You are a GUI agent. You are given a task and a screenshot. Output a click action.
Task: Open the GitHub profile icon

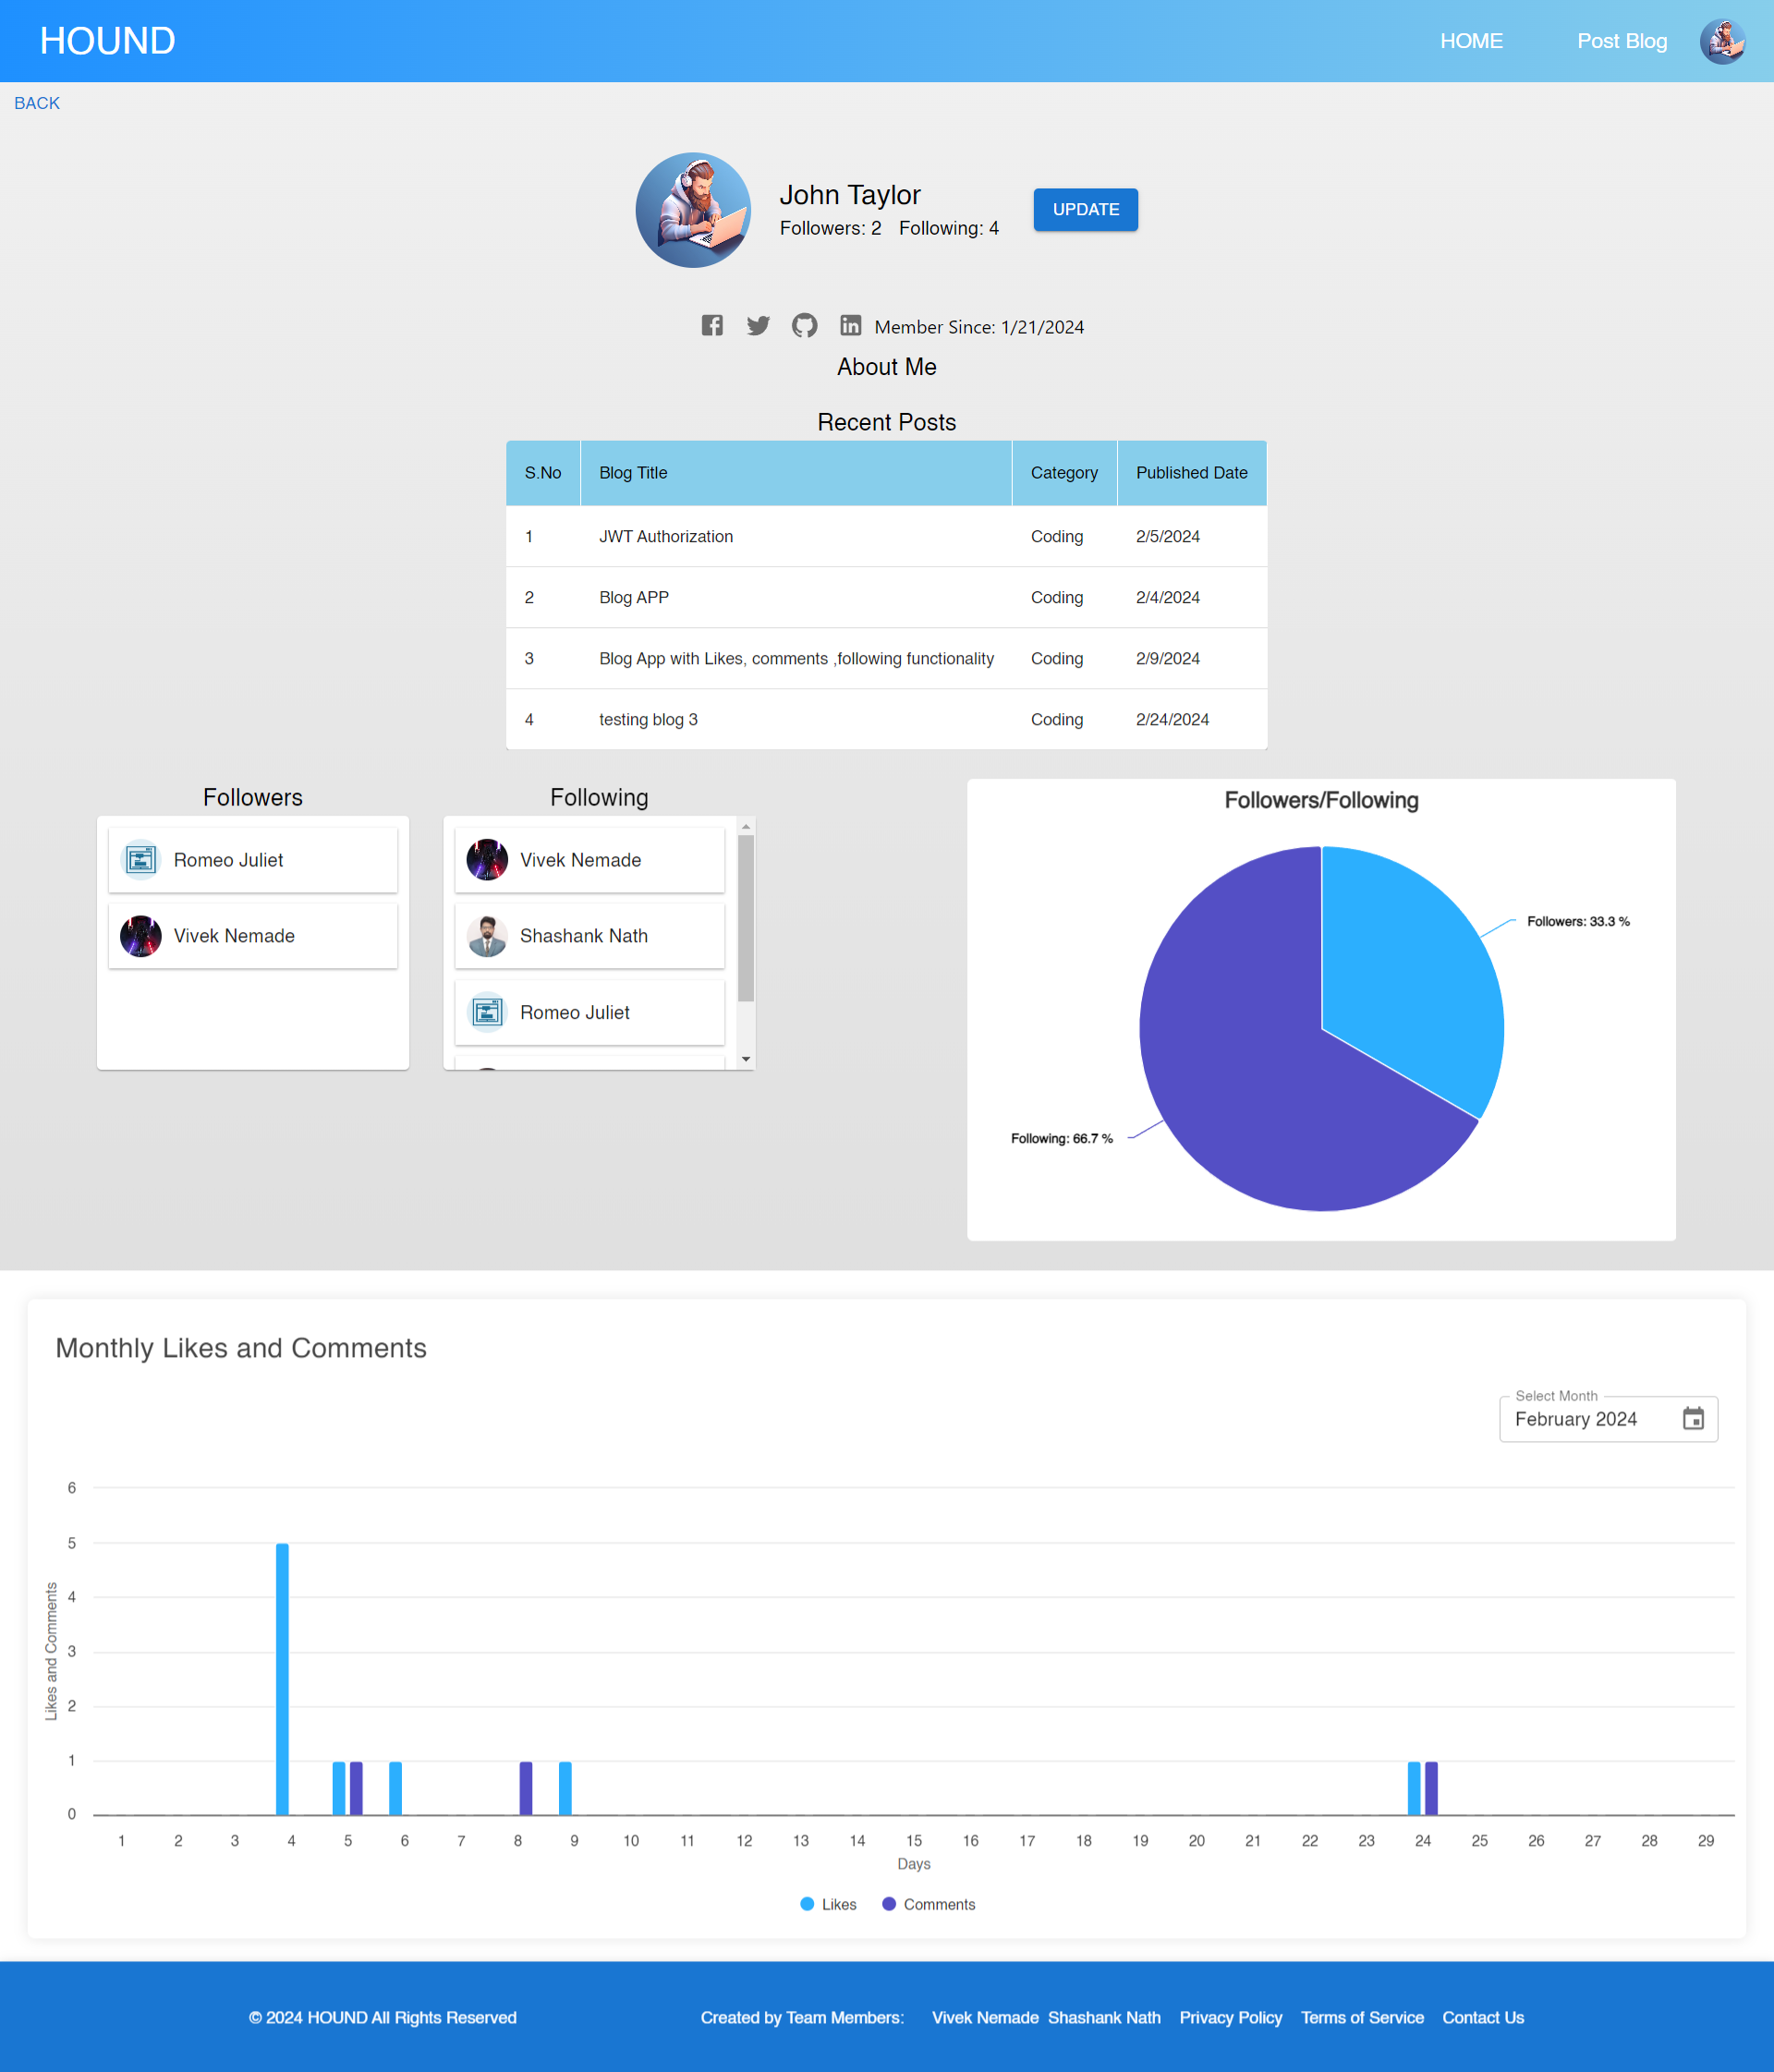pyautogui.click(x=804, y=326)
